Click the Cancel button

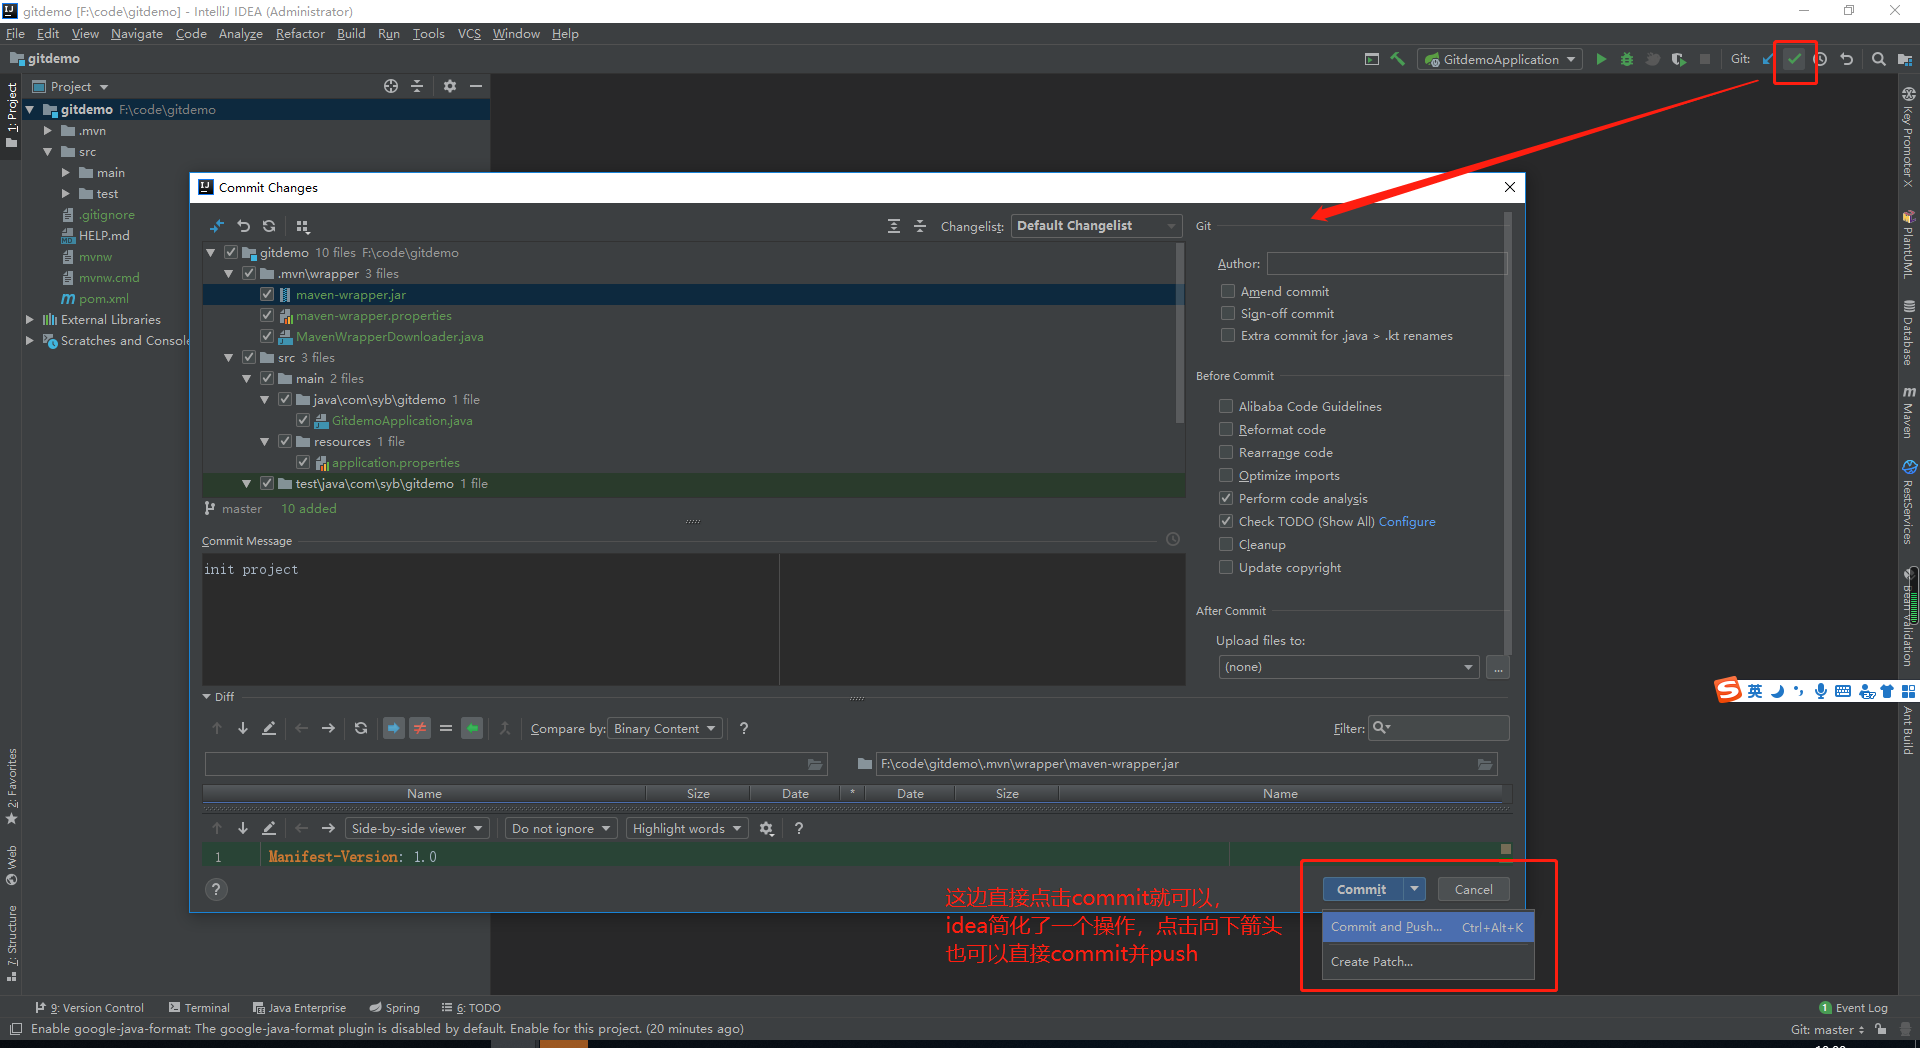1473,889
